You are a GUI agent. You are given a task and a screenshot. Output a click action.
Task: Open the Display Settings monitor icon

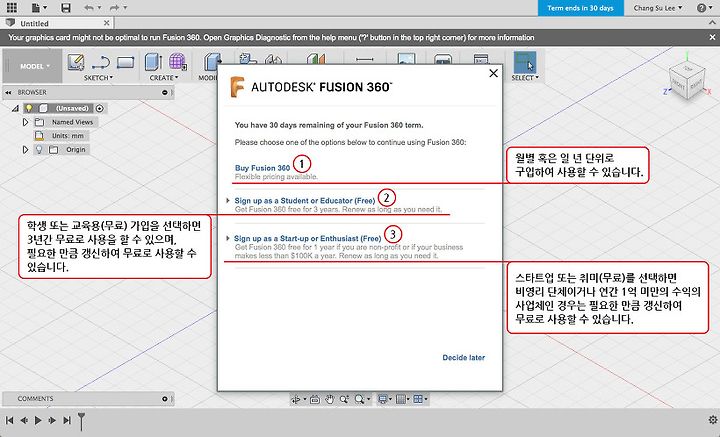tap(383, 399)
